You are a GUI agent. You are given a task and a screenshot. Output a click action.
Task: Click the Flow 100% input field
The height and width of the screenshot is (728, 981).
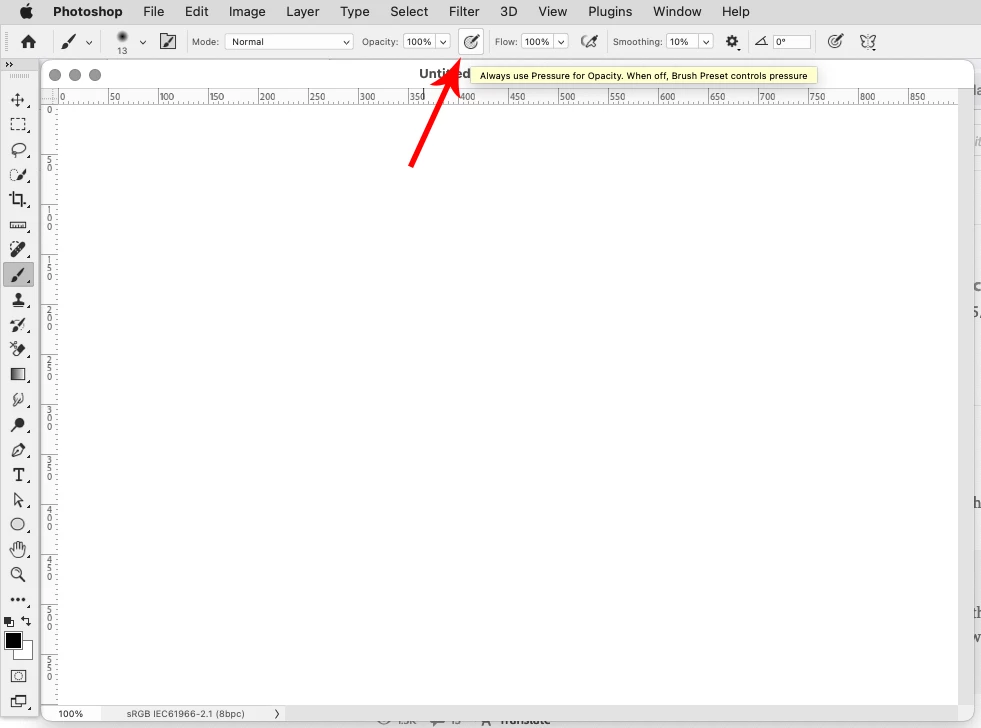537,42
